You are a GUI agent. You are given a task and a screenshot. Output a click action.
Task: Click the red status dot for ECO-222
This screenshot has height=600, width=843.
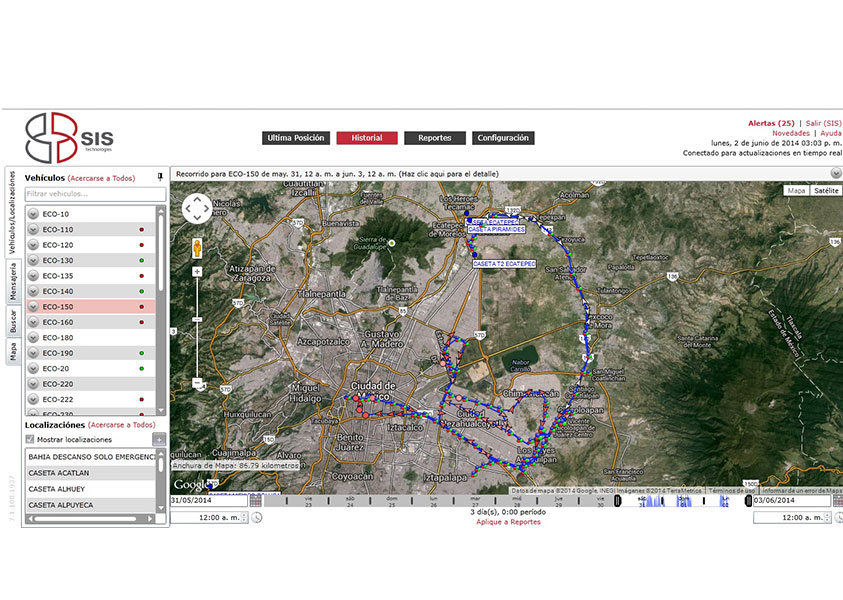click(141, 399)
